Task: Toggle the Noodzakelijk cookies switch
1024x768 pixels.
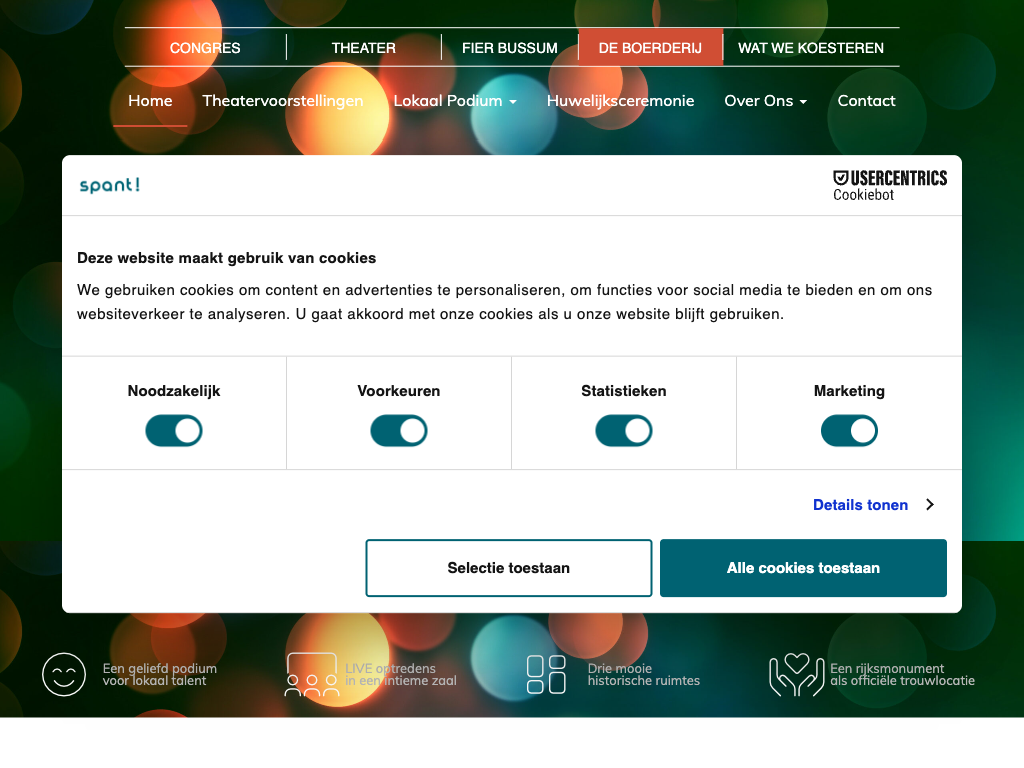Action: 174,431
